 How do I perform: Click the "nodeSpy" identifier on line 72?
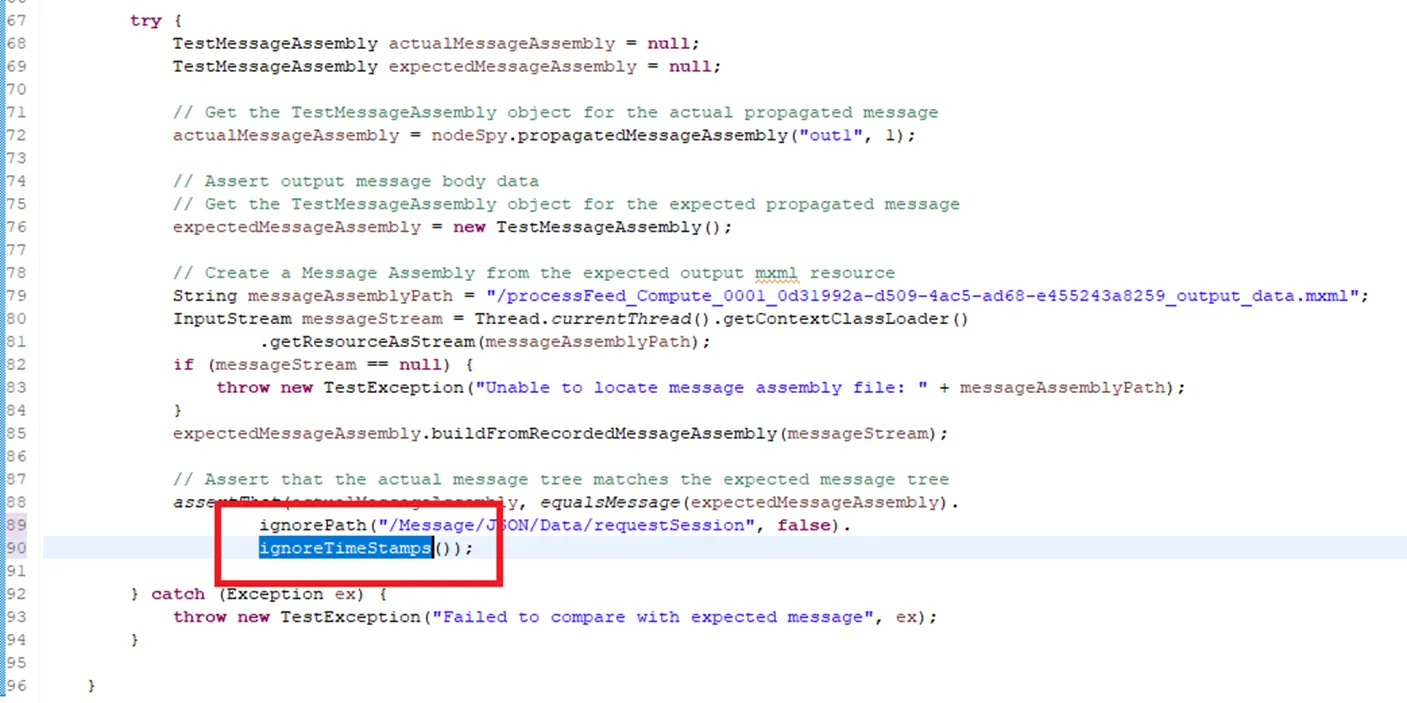pyautogui.click(x=469, y=135)
